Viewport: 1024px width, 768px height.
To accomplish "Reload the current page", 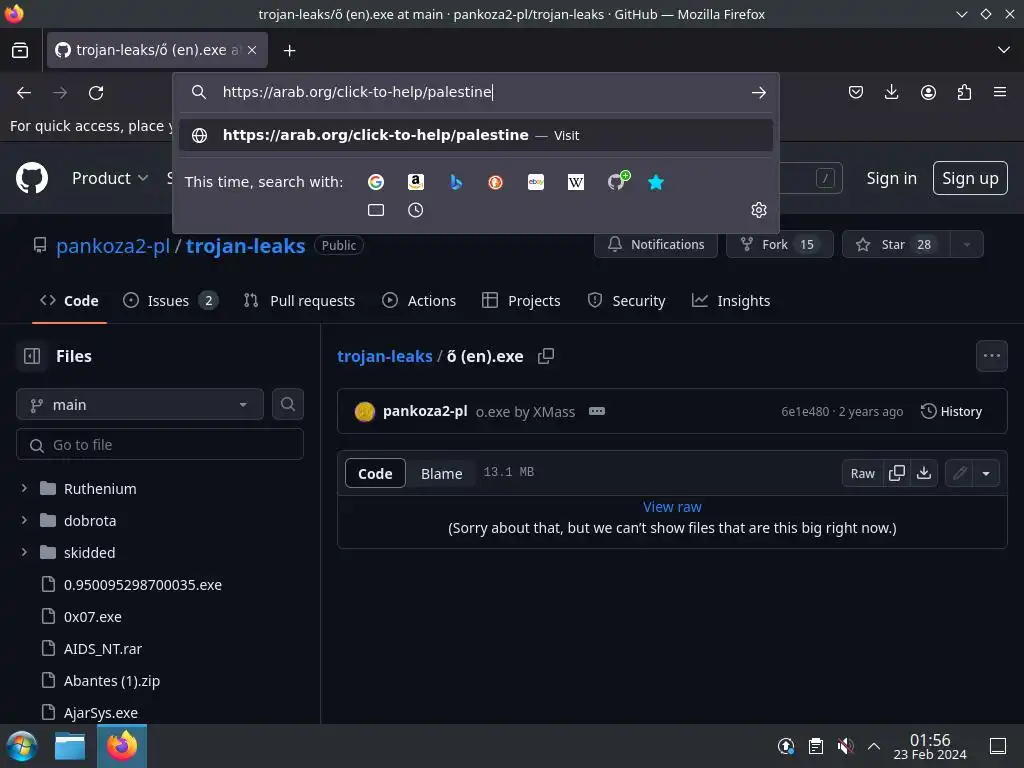I will pos(96,93).
